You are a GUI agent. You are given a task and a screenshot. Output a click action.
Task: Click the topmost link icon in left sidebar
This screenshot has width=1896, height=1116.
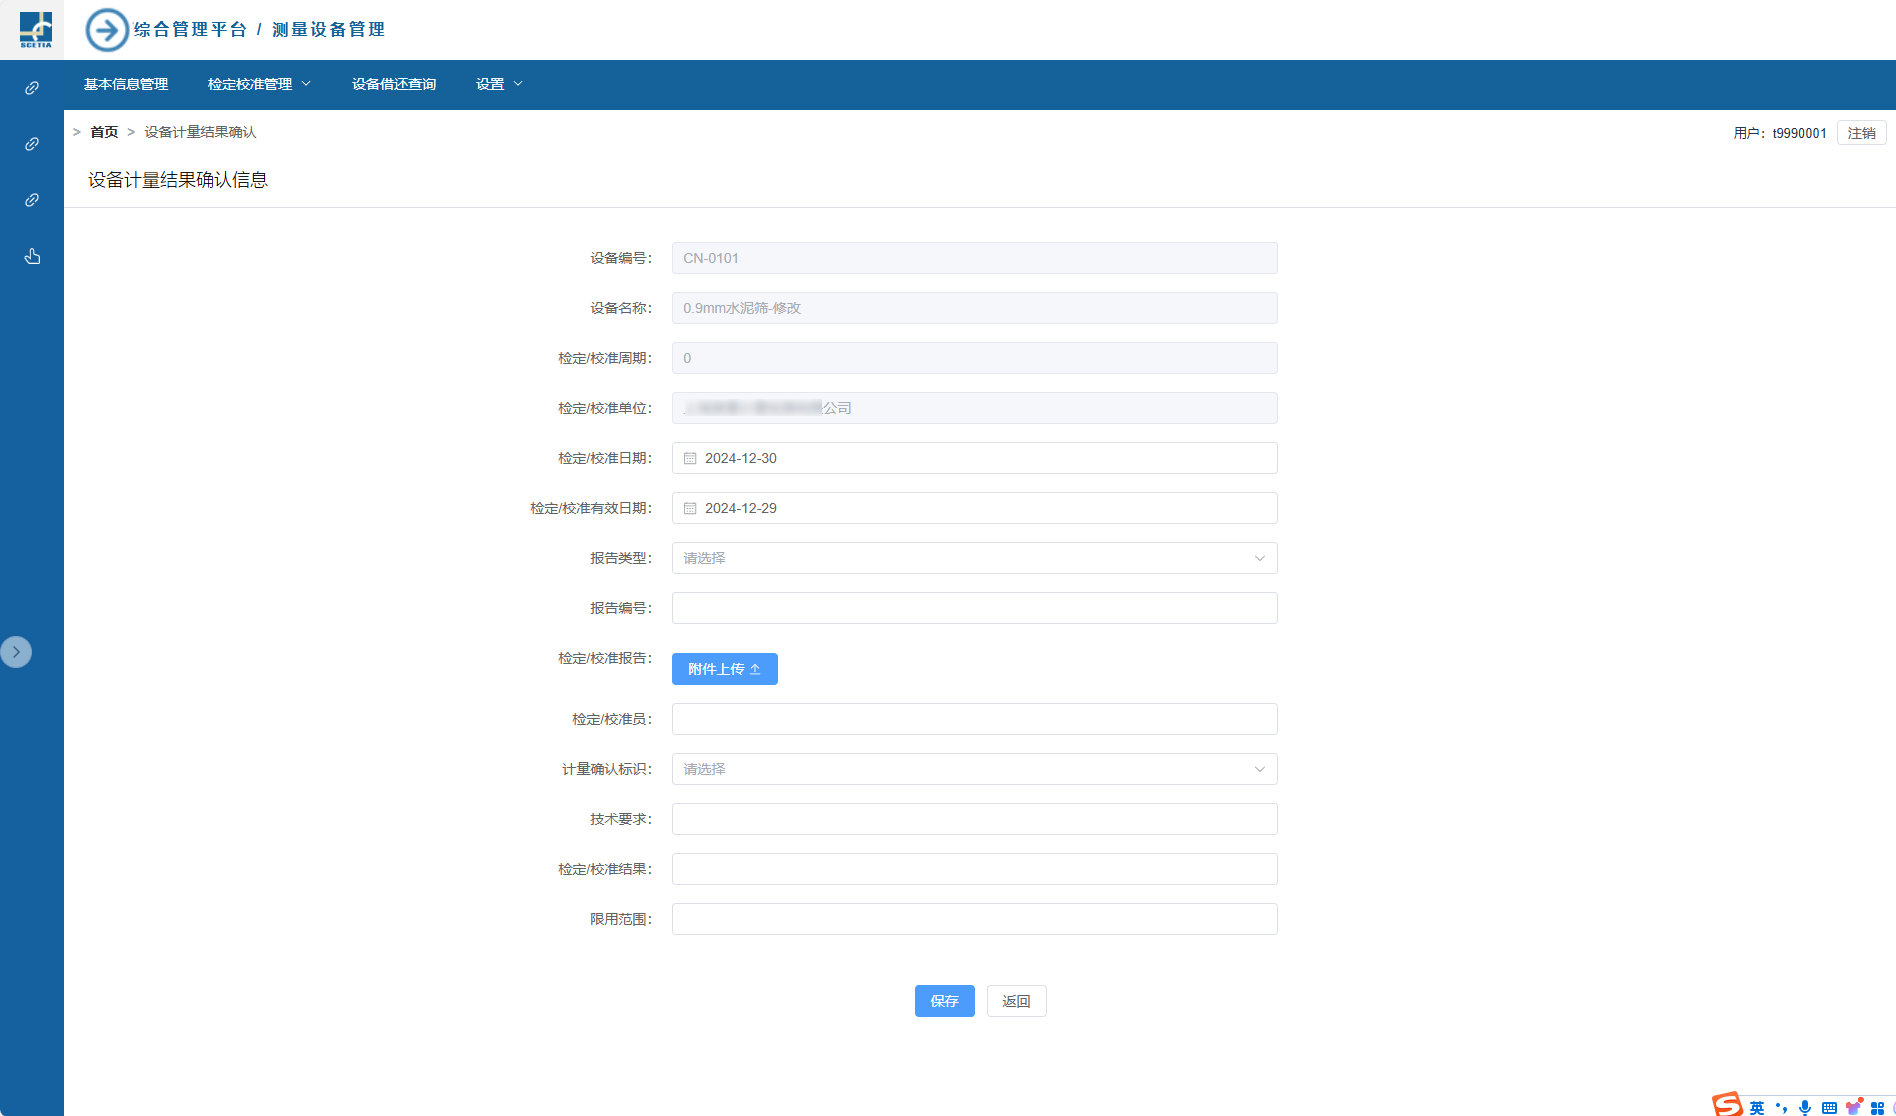32,88
